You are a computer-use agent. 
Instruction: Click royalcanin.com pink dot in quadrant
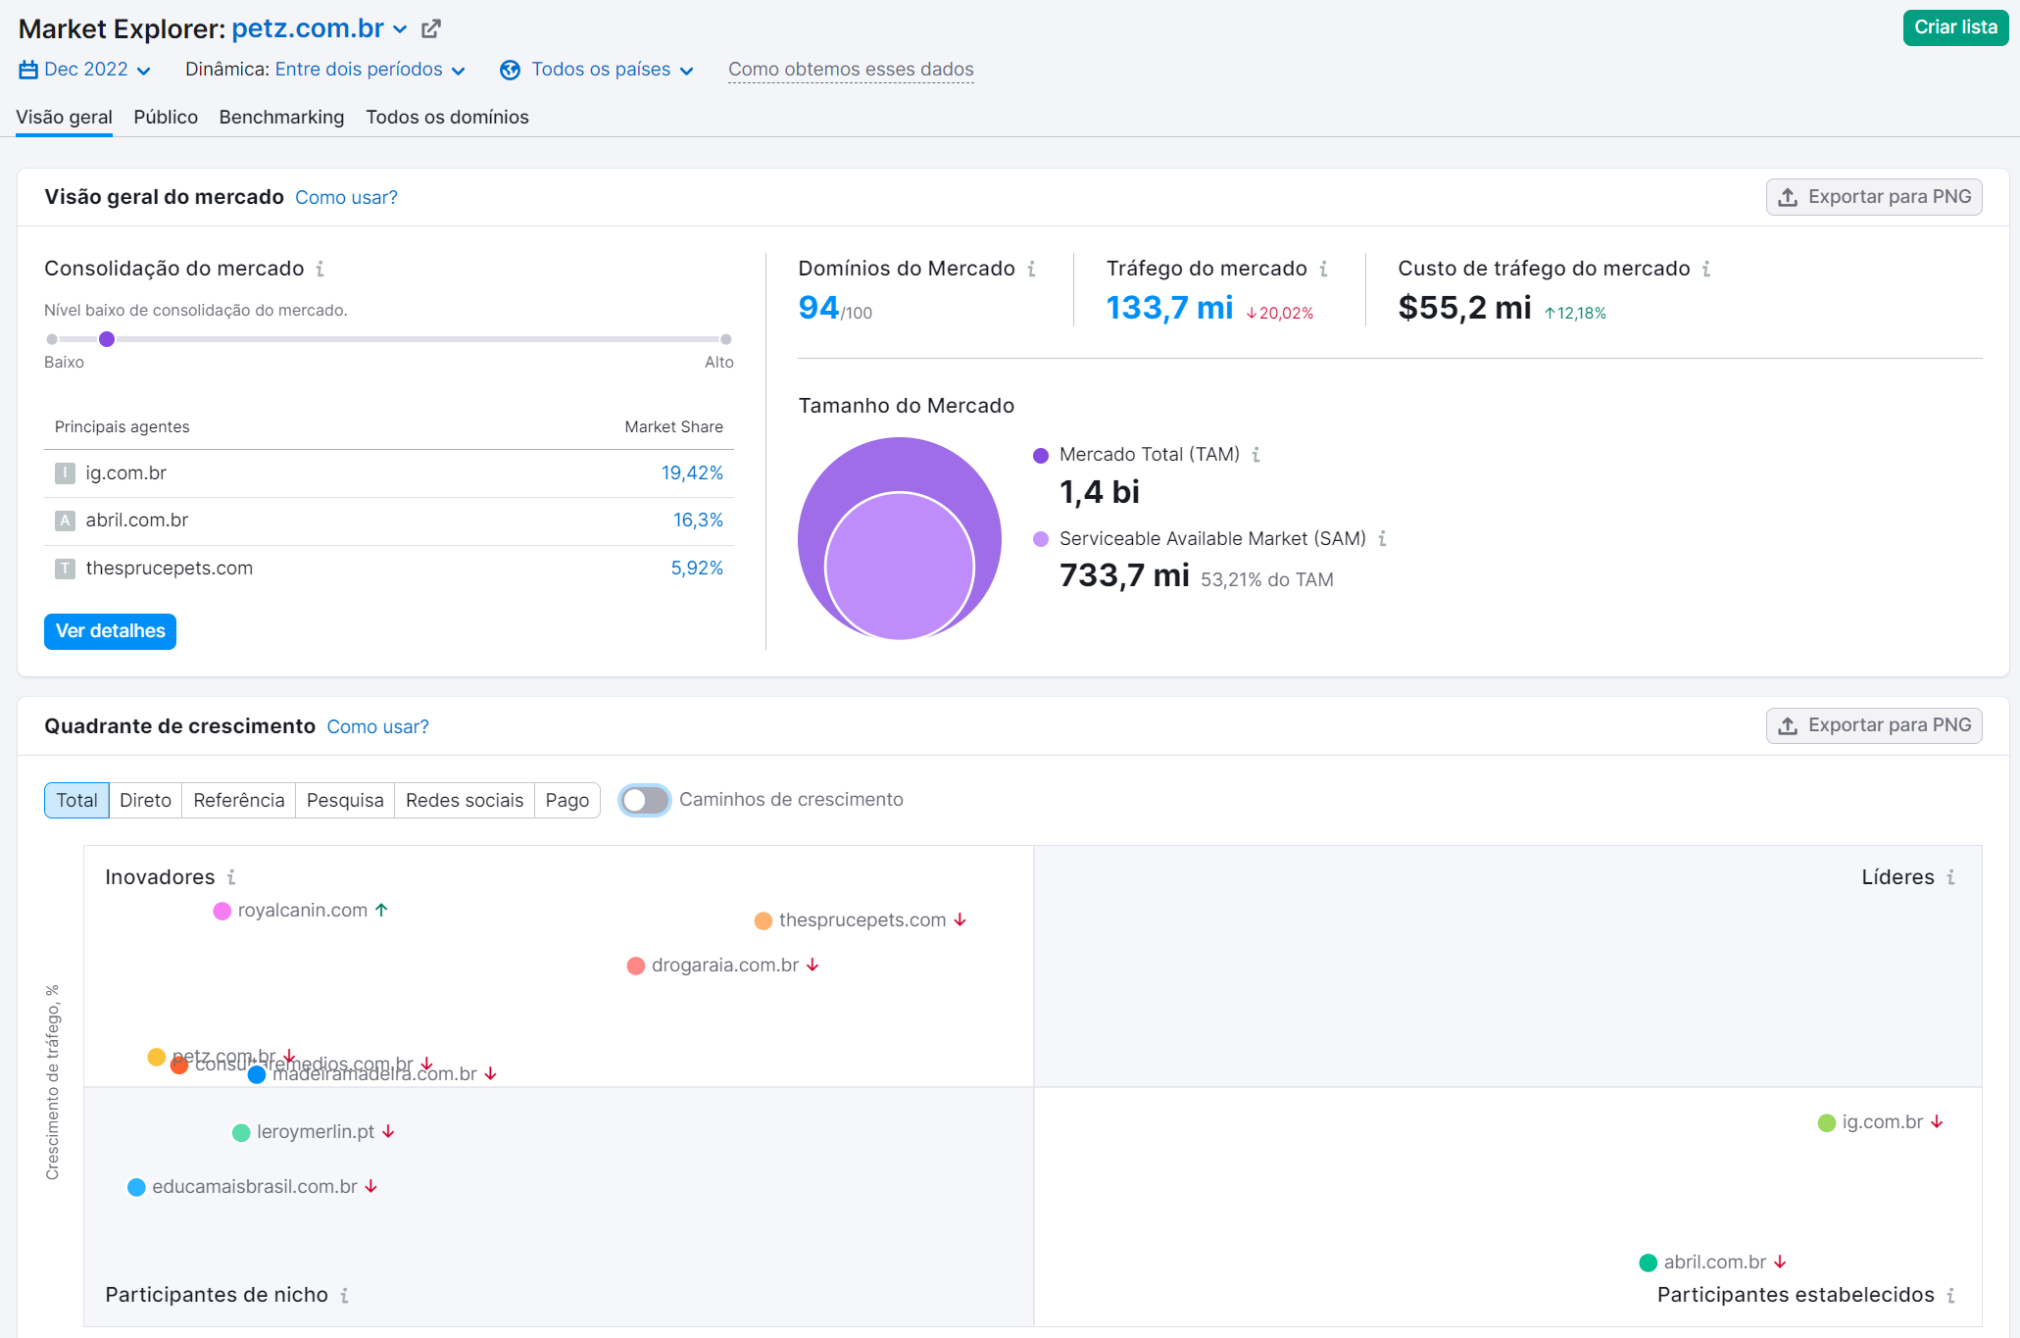(x=222, y=911)
